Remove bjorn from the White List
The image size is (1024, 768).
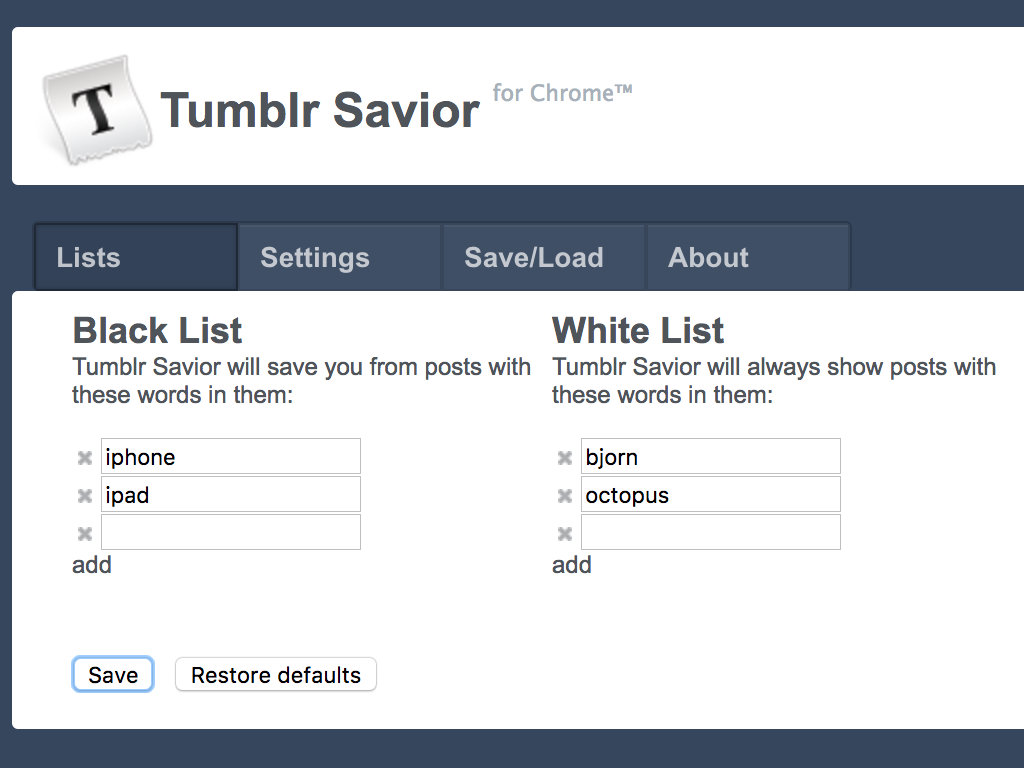[565, 458]
